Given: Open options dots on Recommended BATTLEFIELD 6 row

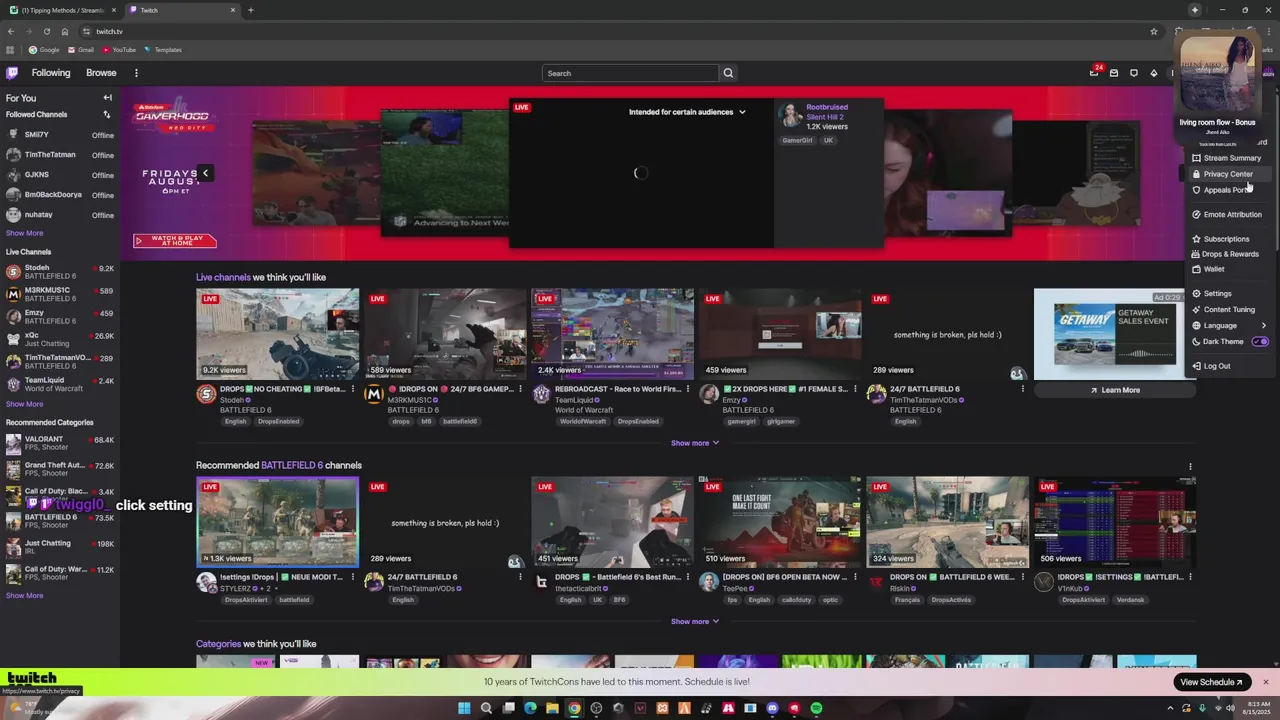Looking at the screenshot, I should pyautogui.click(x=1190, y=466).
